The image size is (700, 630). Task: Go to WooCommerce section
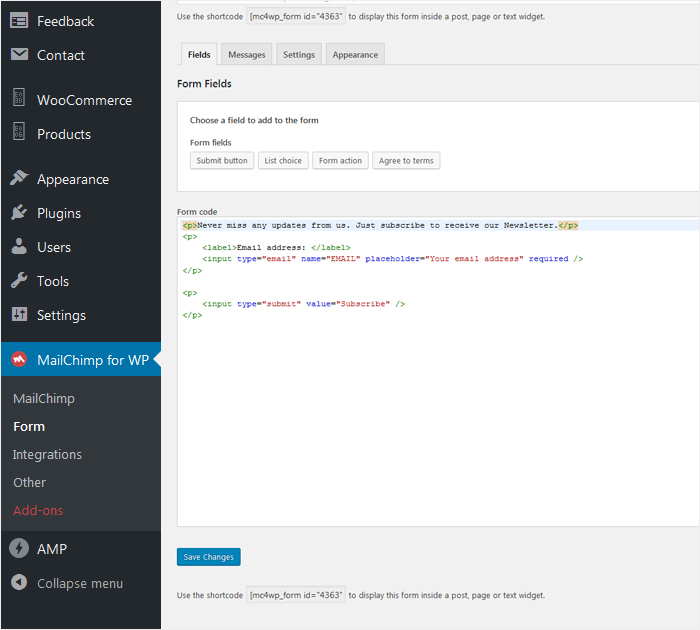pos(84,100)
